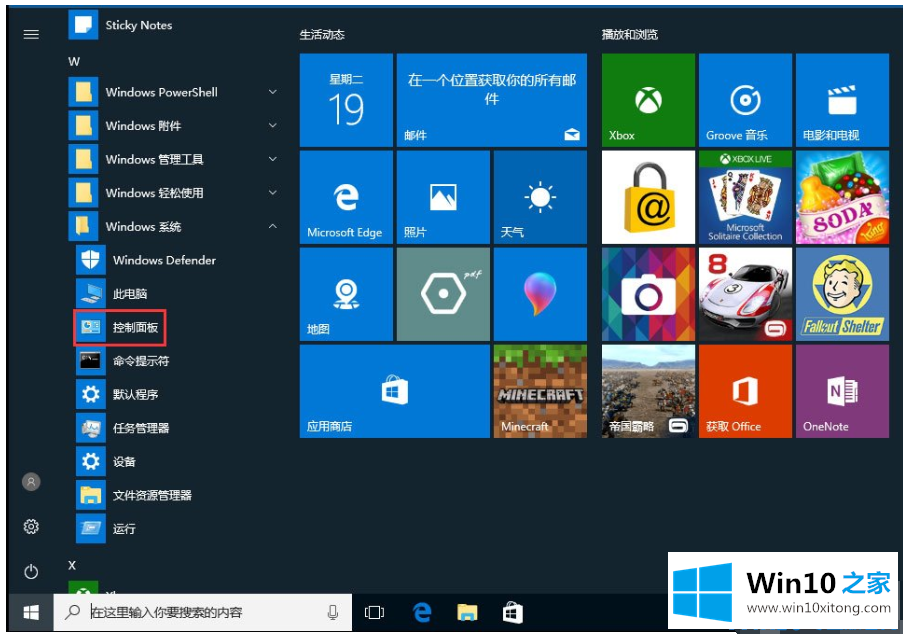Open 控制面板 (Control Panel)

pos(120,327)
